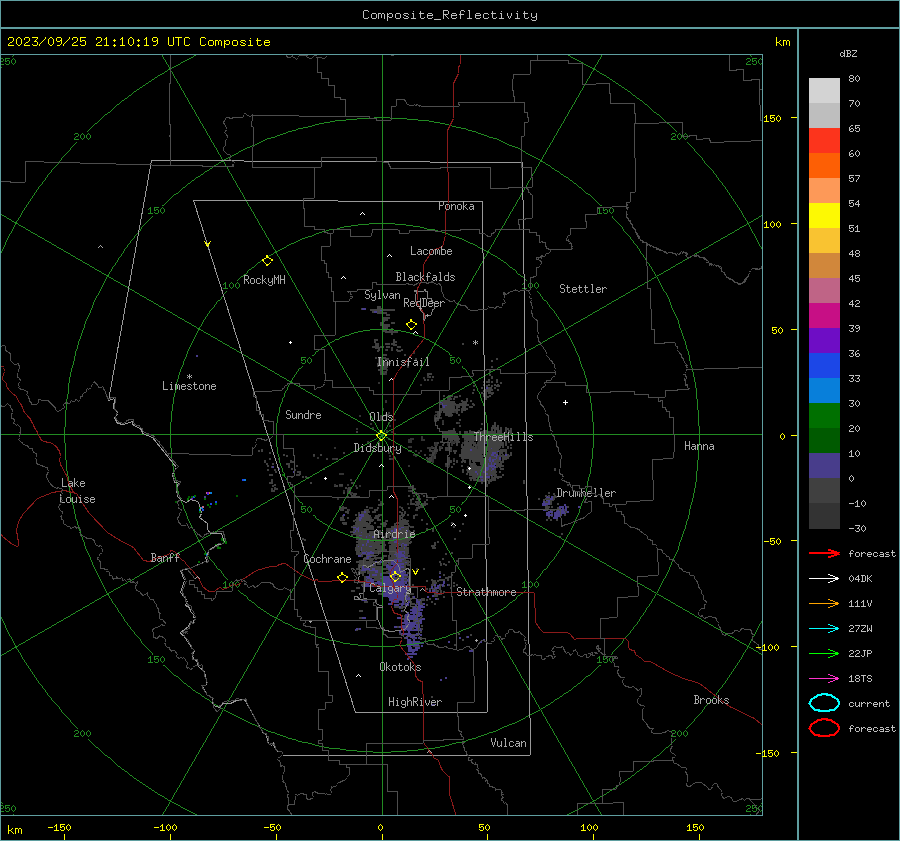900x841 pixels.
Task: Click the green 22JP arrow icon
Action: coord(824,653)
